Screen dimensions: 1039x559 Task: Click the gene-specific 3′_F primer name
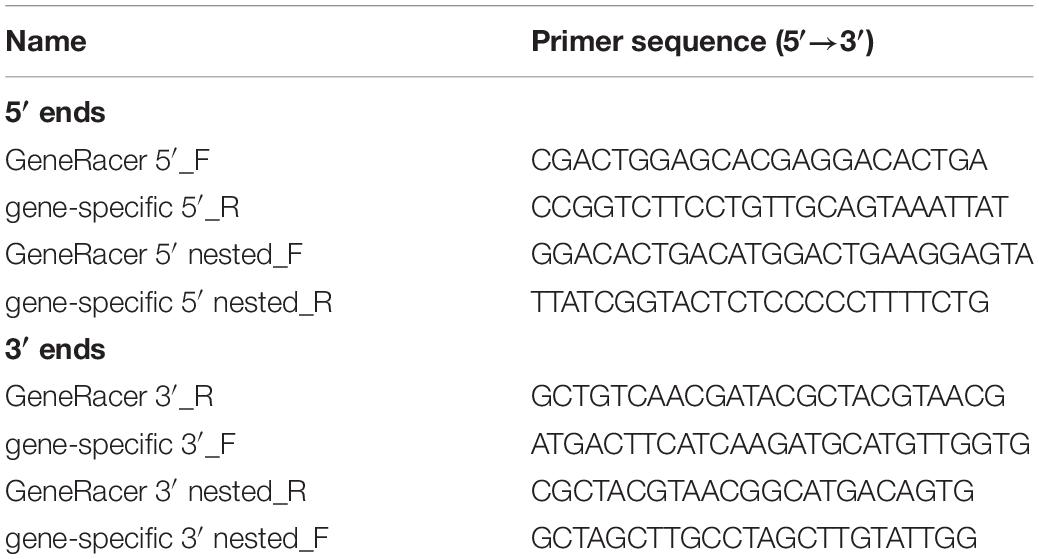point(120,444)
